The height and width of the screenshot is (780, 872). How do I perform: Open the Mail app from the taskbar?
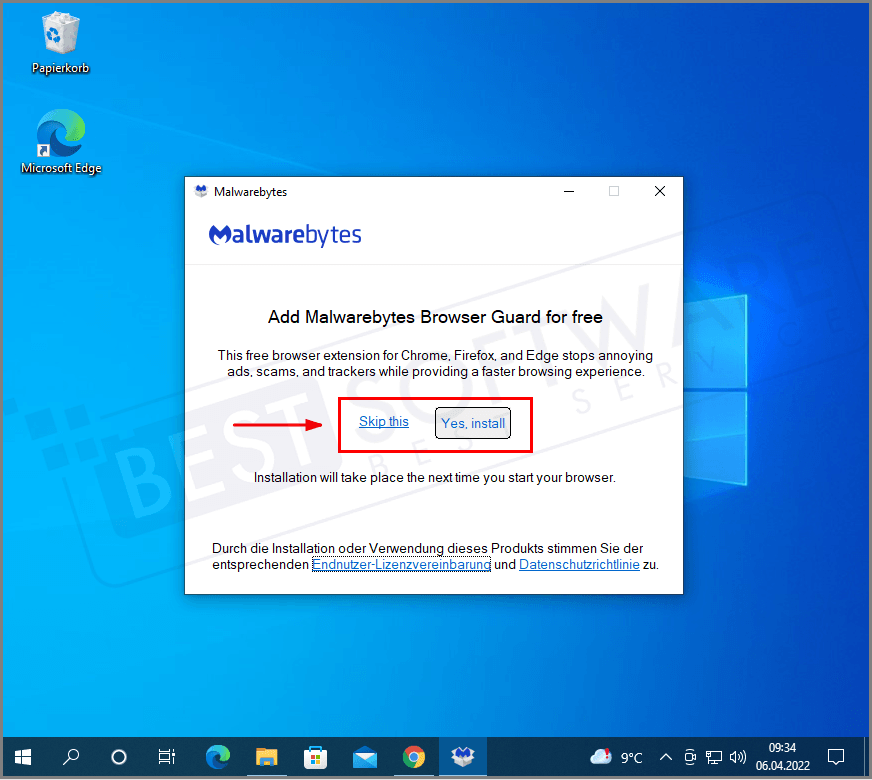364,757
